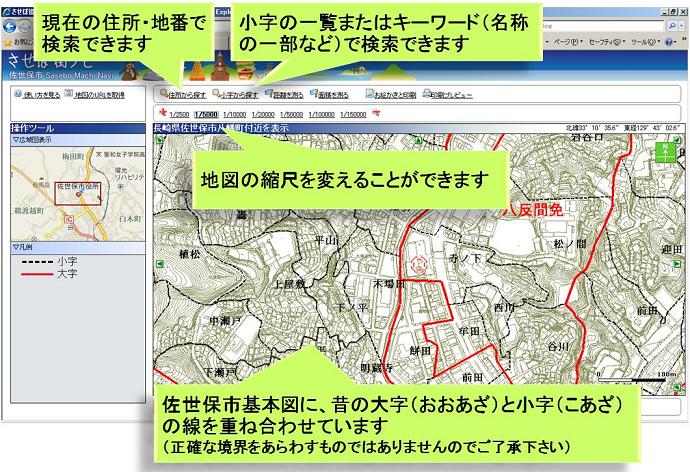The image size is (690, 472).
Task: Click the 植松 area label on the map
Action: click(189, 254)
